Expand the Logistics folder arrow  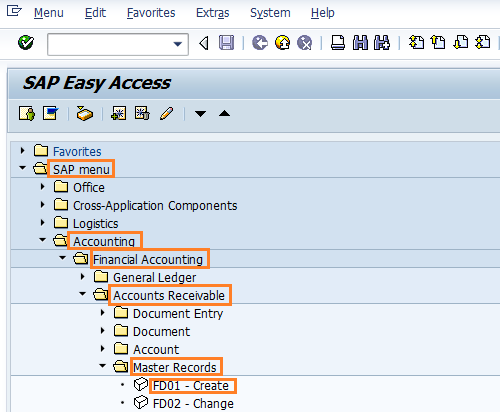(43, 223)
